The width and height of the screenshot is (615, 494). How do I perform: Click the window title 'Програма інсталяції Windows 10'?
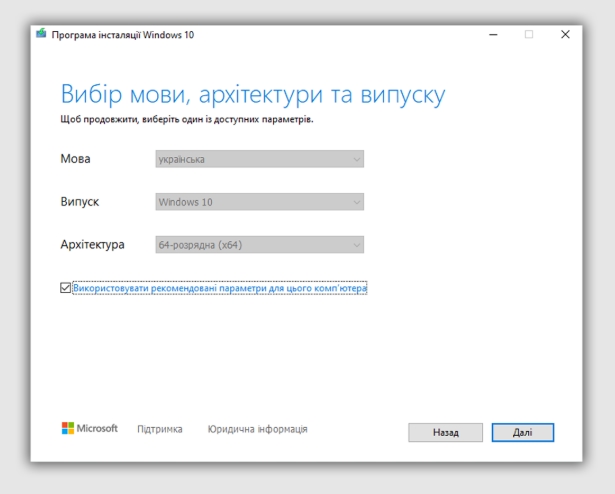[123, 35]
